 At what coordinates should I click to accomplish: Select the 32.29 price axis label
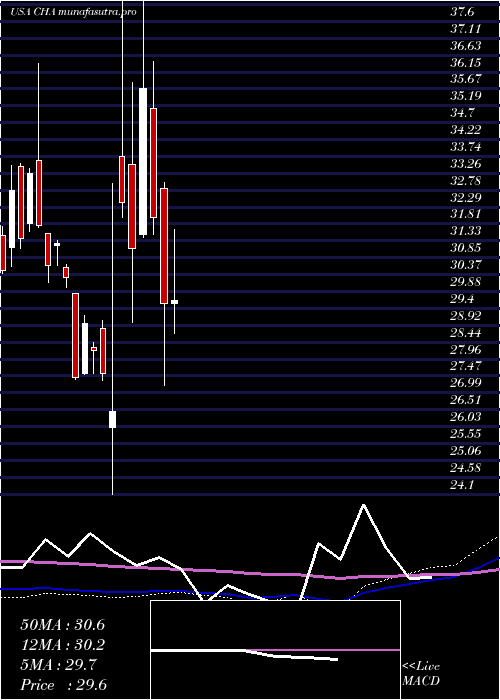coord(466,197)
